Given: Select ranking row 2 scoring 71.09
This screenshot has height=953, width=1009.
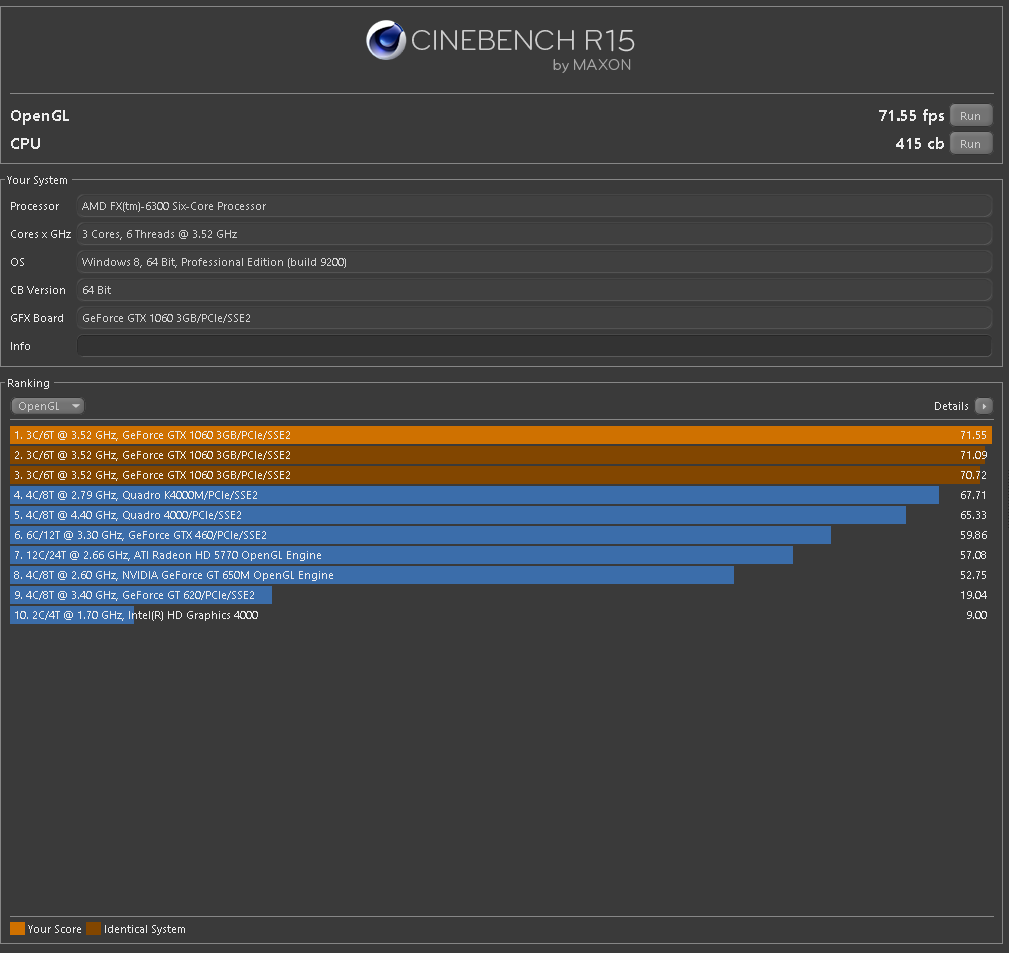Looking at the screenshot, I should (501, 455).
